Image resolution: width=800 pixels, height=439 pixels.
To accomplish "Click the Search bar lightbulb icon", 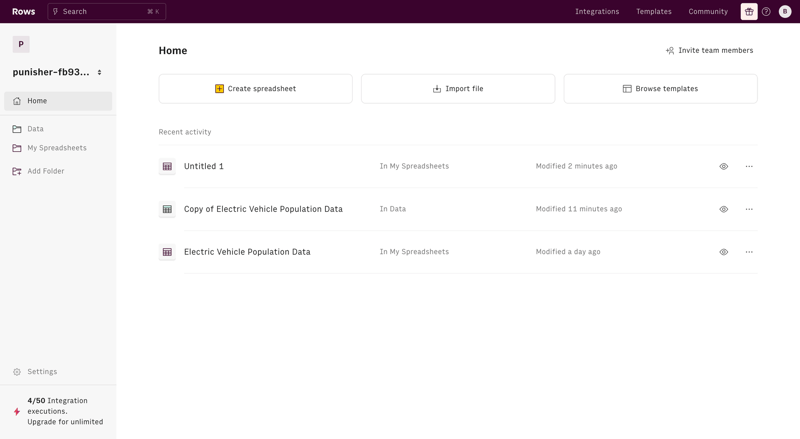I will pos(56,11).
